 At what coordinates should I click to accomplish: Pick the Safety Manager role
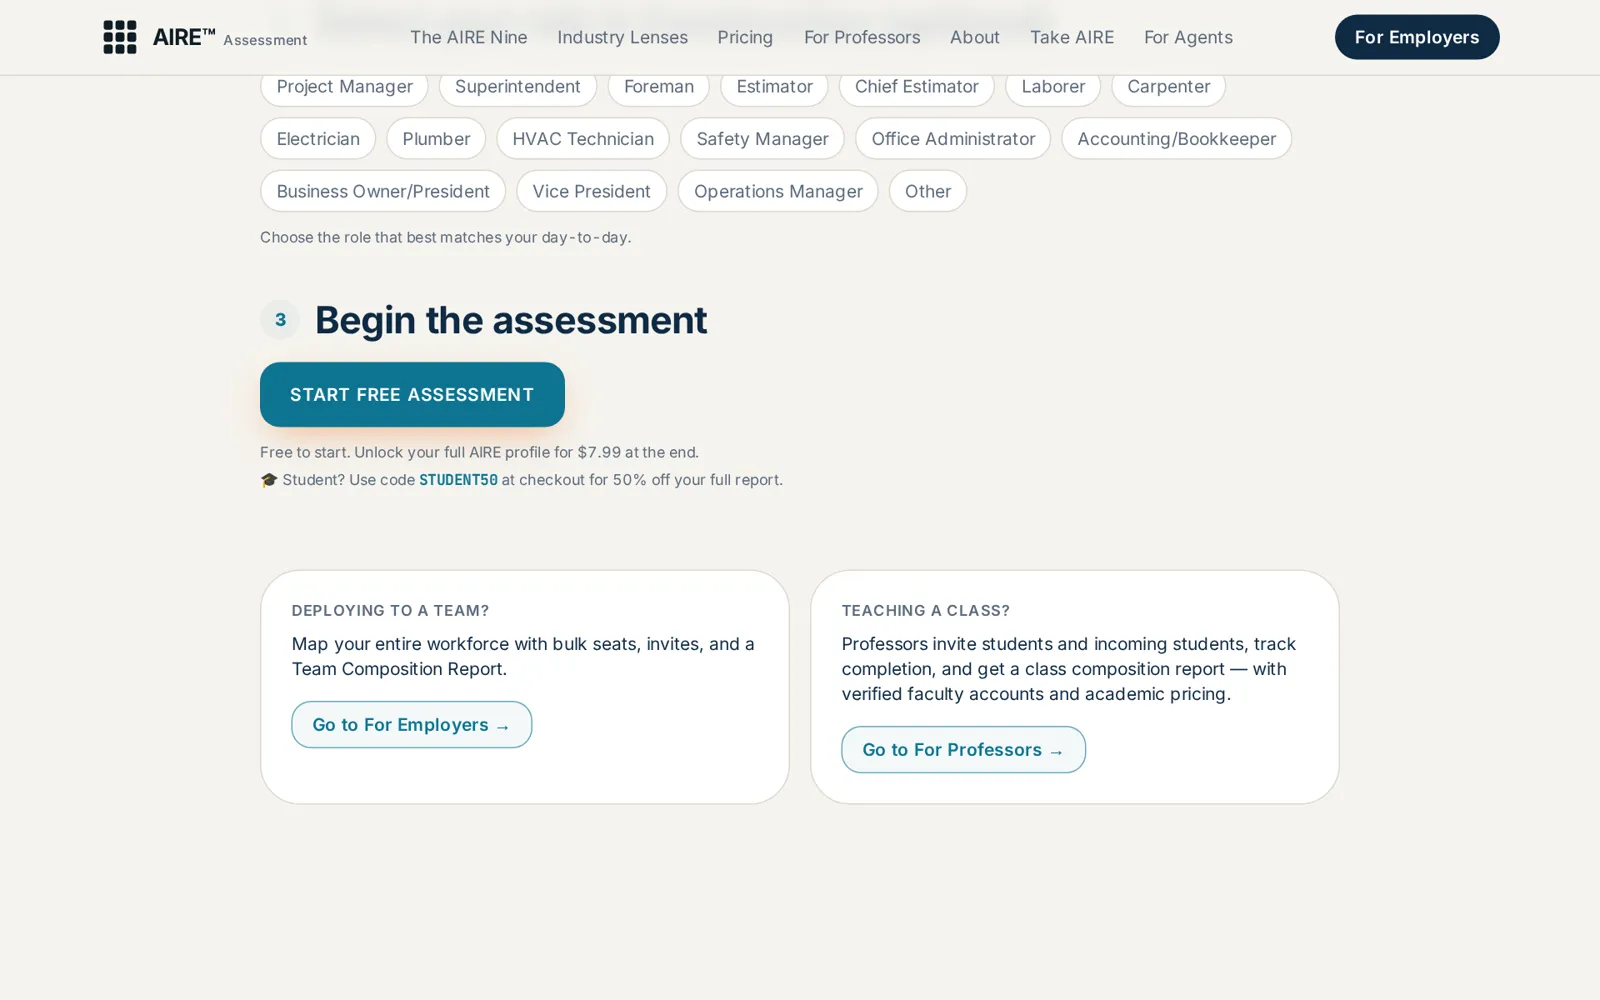pos(762,139)
